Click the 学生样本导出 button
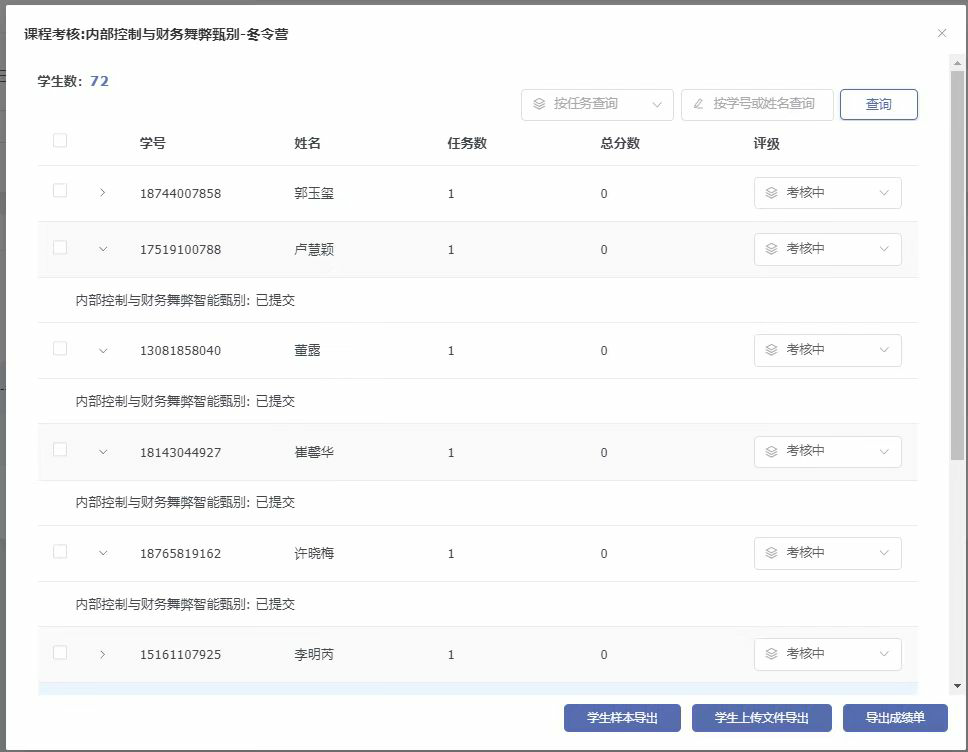 [x=622, y=718]
